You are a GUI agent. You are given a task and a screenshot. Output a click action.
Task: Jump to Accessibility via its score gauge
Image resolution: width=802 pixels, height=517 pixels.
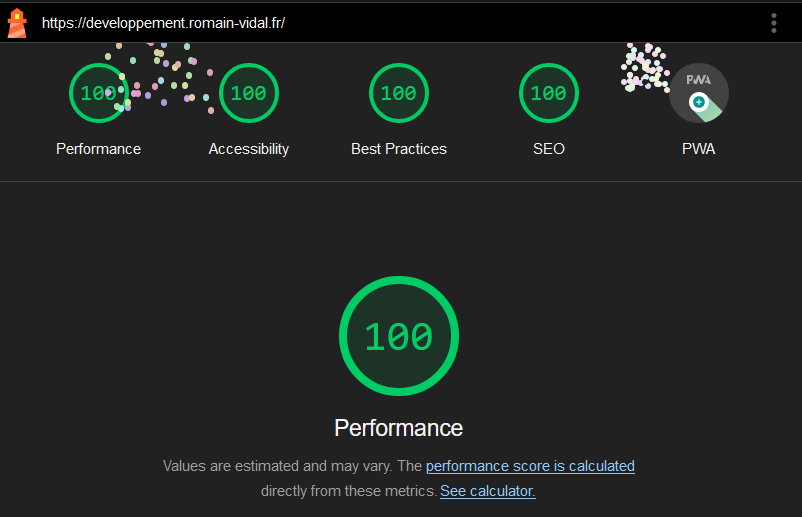248,93
